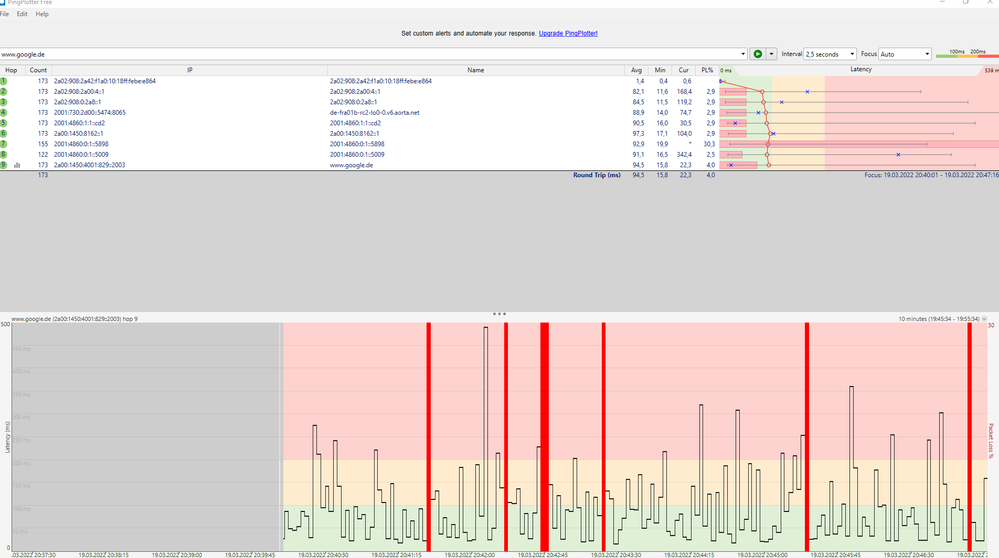Viewport: 999px width, 558px height.
Task: Click the red packet loss bar near 20:41:30
Action: point(429,437)
